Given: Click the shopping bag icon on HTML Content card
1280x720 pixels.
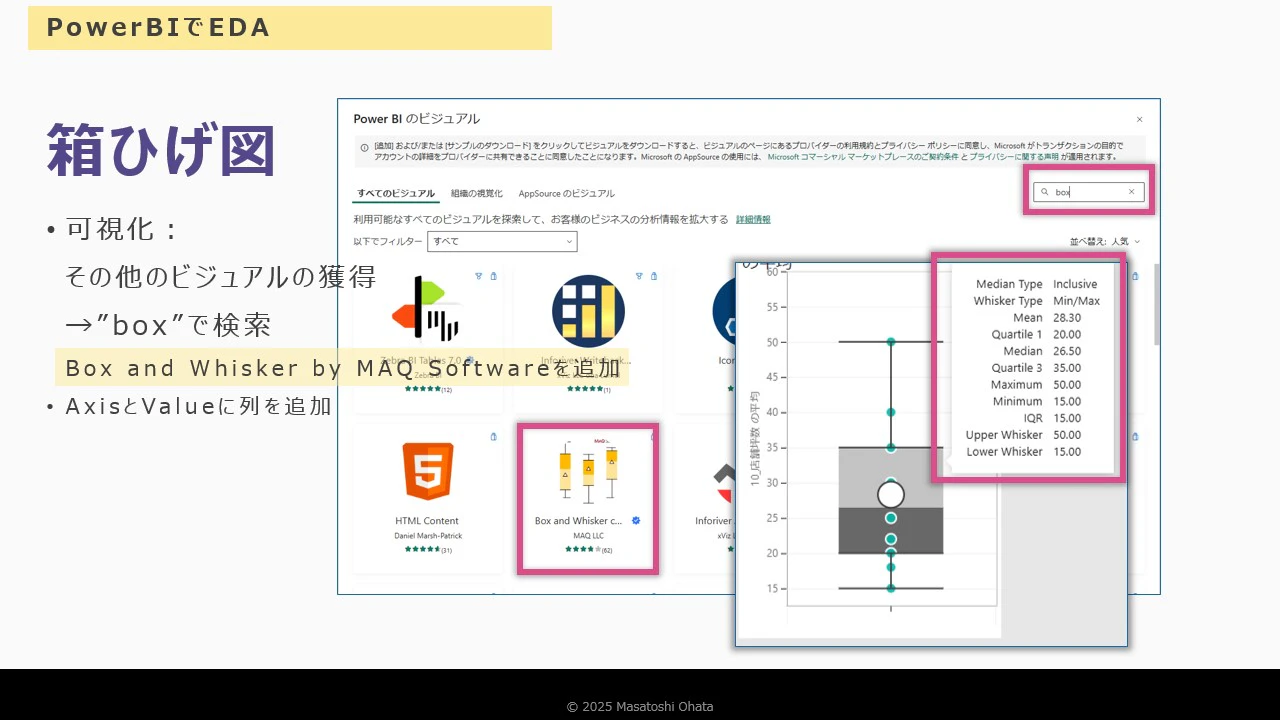Looking at the screenshot, I should pyautogui.click(x=494, y=437).
